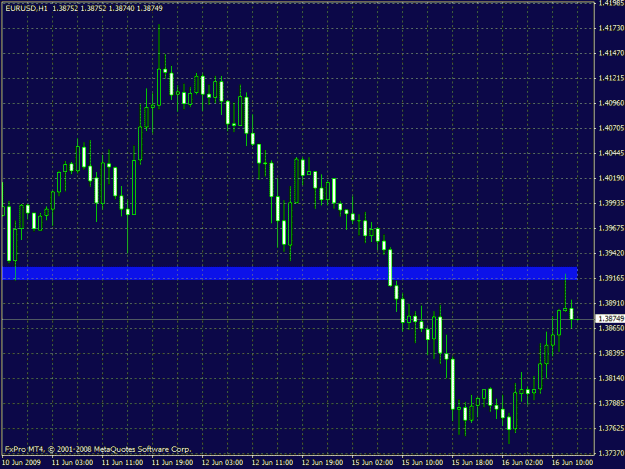This screenshot has width=625, height=469.
Task: Click the 1.40445 price axis label
Action: pyautogui.click(x=611, y=153)
